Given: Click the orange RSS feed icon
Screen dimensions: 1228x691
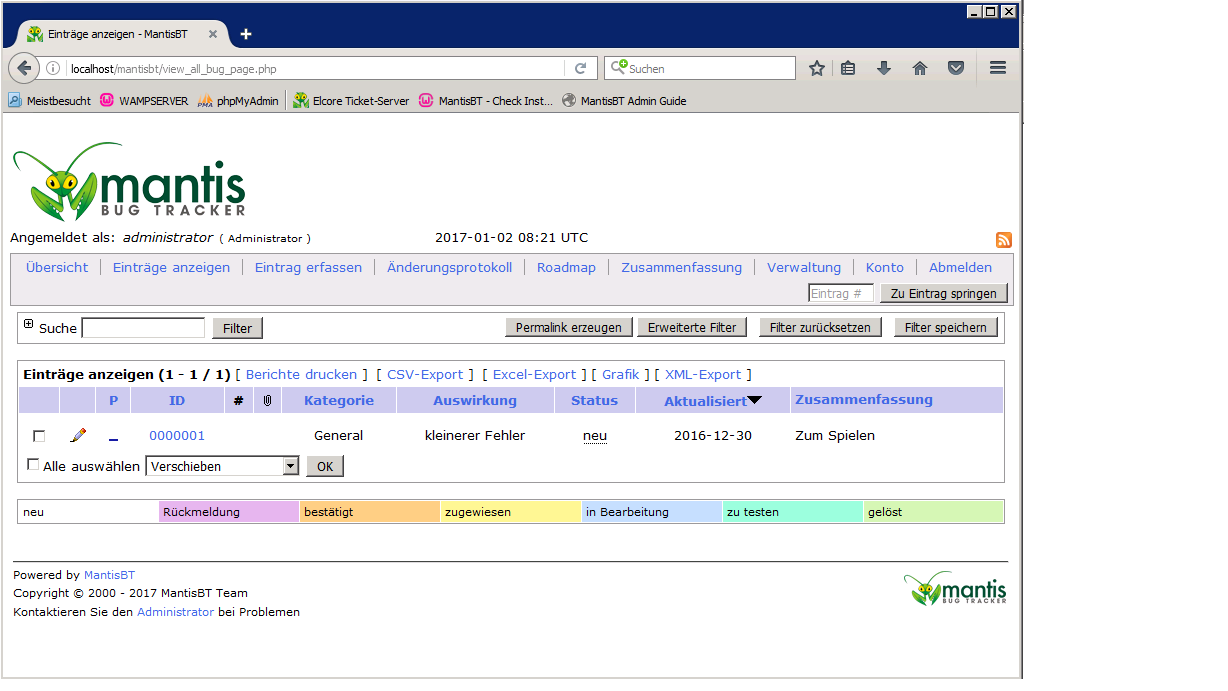Looking at the screenshot, I should [x=1003, y=240].
